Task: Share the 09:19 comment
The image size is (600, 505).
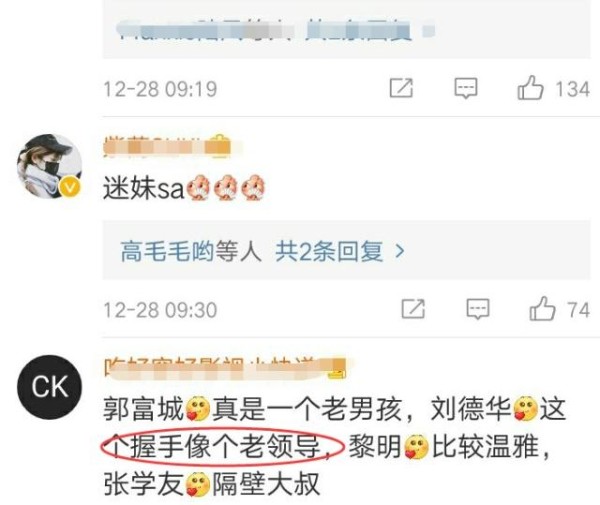Action: (401, 88)
